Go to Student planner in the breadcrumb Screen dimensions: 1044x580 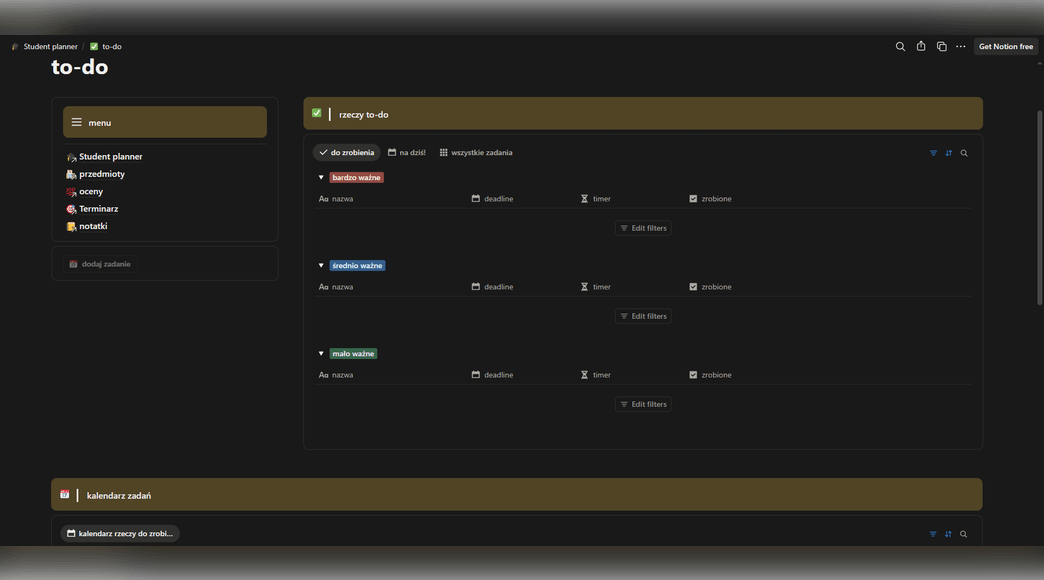45,47
